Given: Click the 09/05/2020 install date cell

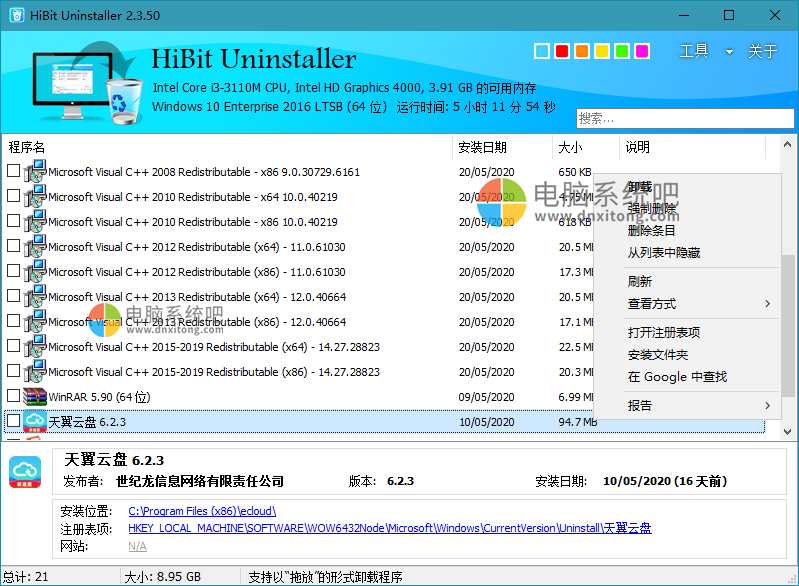Looking at the screenshot, I should coord(486,397).
